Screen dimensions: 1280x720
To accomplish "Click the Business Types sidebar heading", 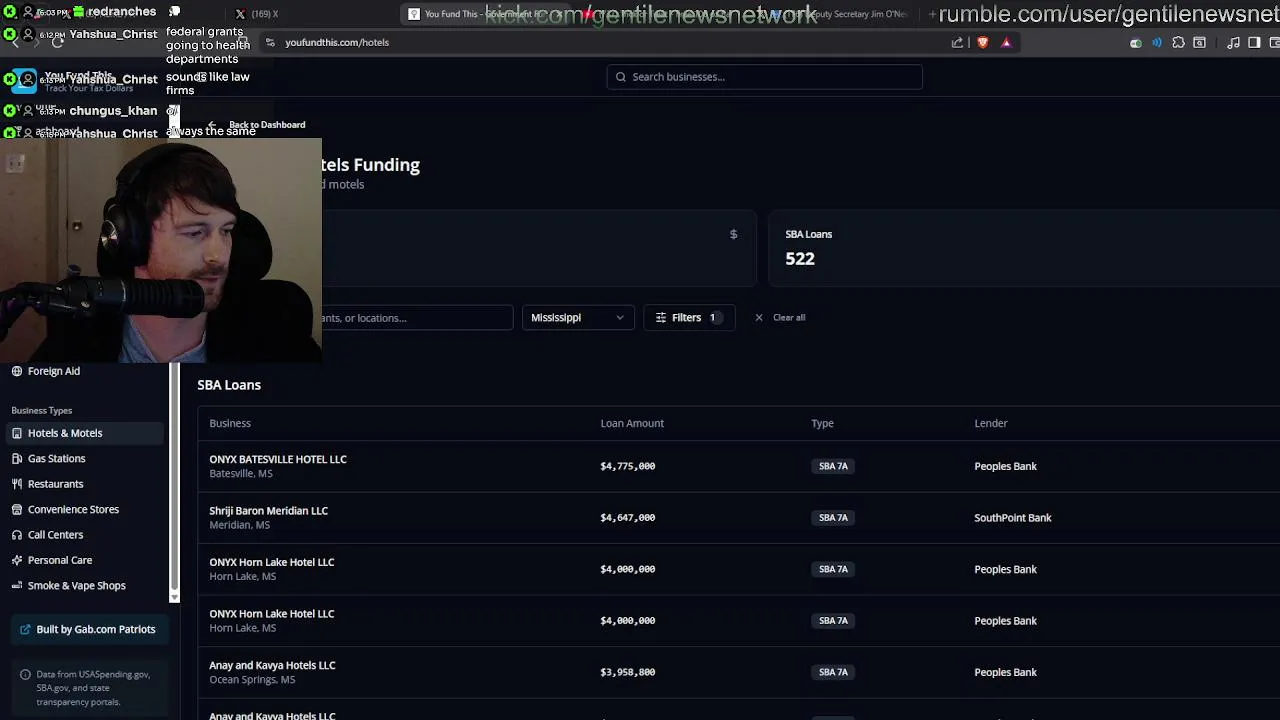I will [x=42, y=410].
